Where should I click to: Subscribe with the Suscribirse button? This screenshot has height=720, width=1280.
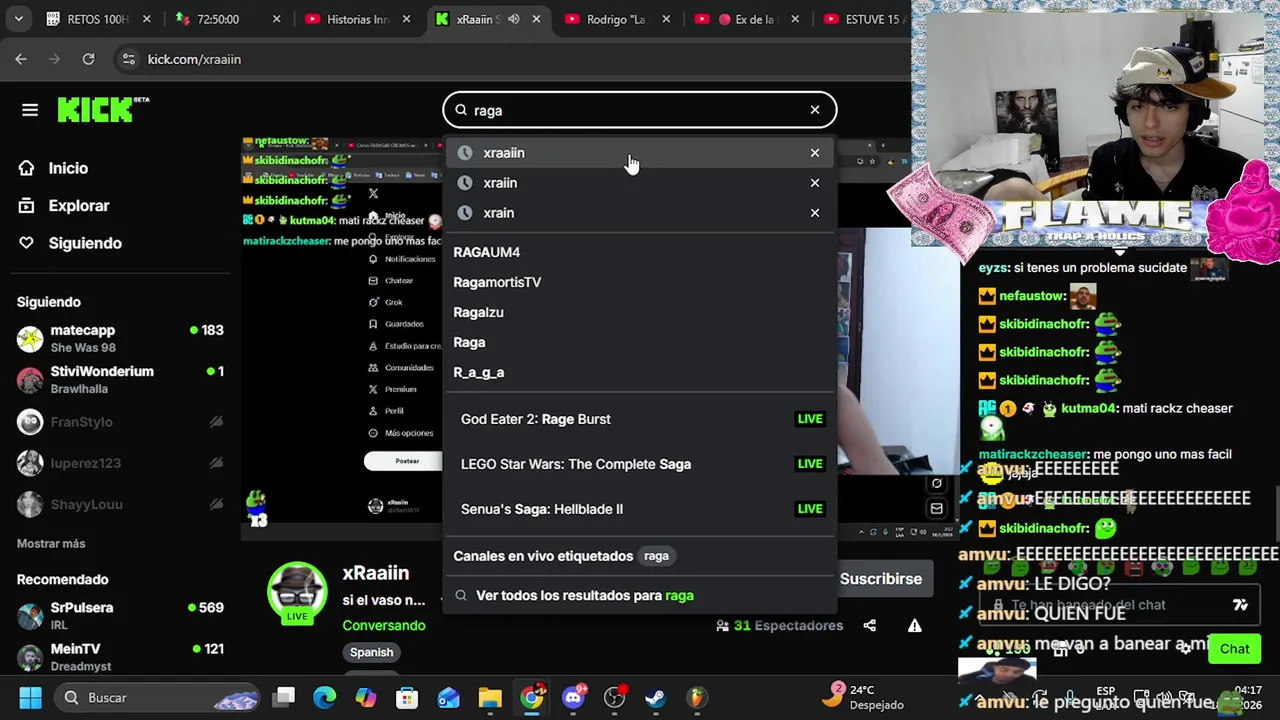point(881,579)
